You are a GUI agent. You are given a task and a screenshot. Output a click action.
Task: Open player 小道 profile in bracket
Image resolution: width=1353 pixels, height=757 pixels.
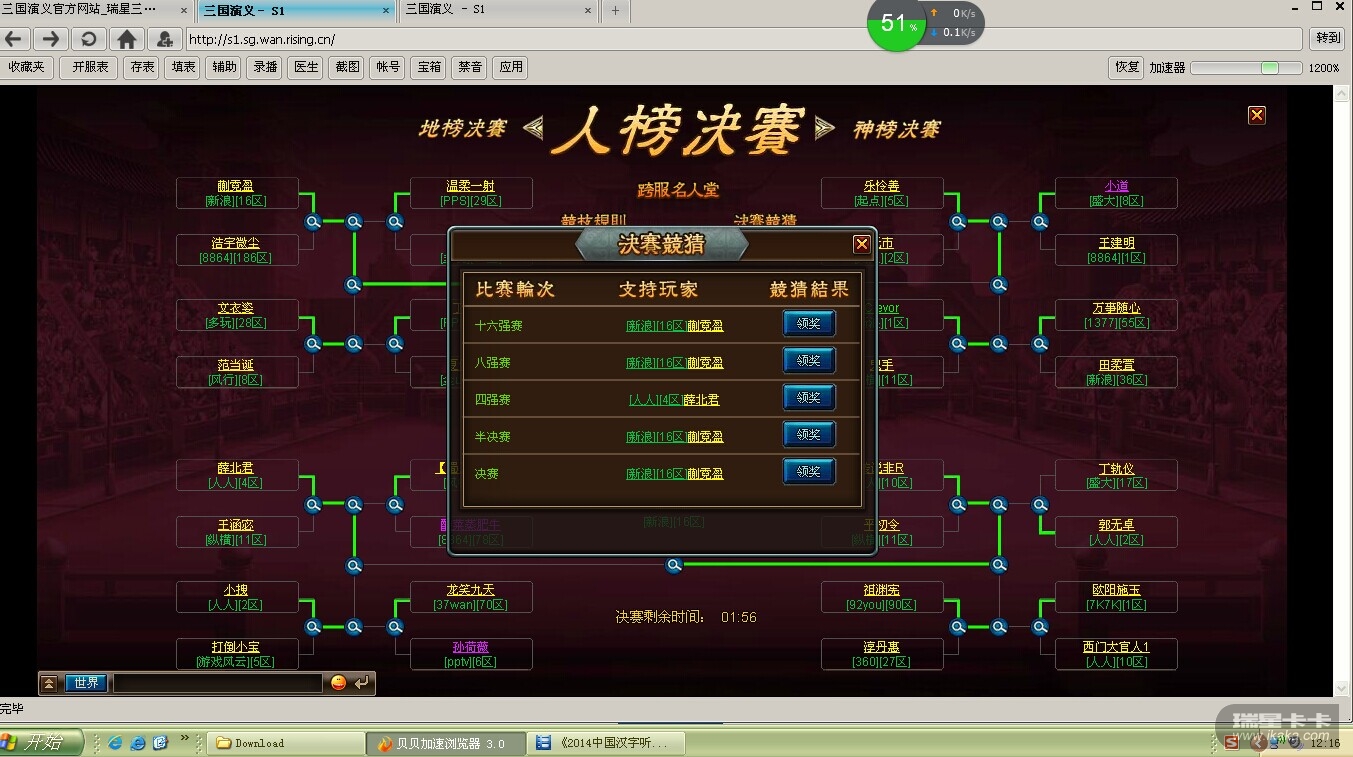tap(1116, 186)
